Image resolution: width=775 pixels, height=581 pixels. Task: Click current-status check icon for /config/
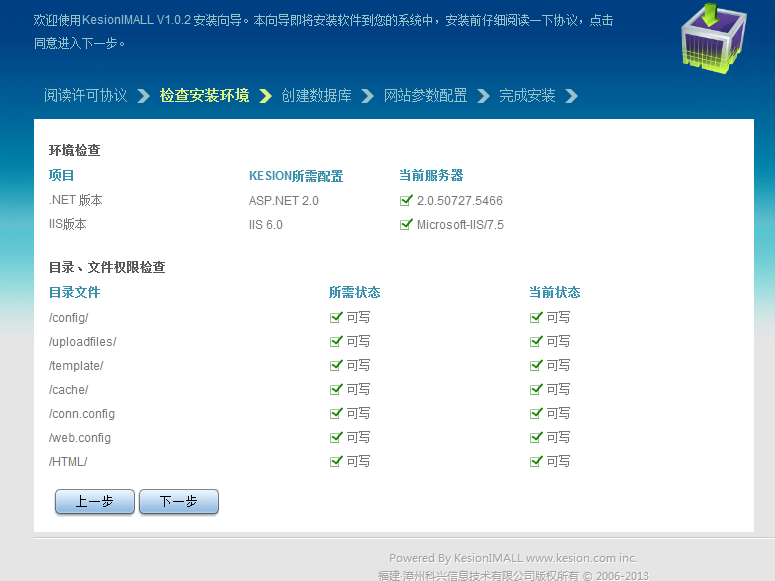[x=536, y=317]
